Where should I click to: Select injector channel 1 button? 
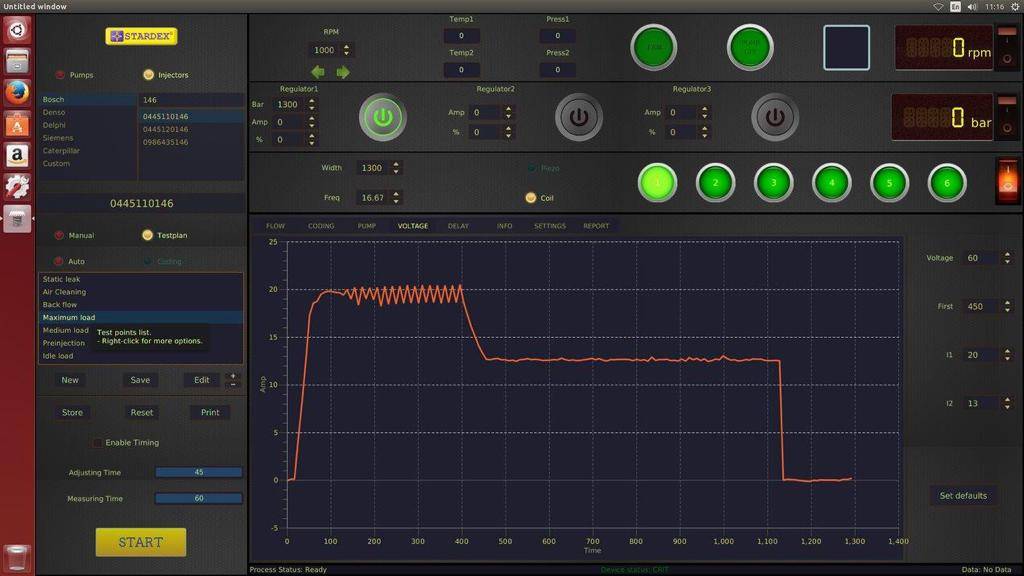tap(658, 183)
